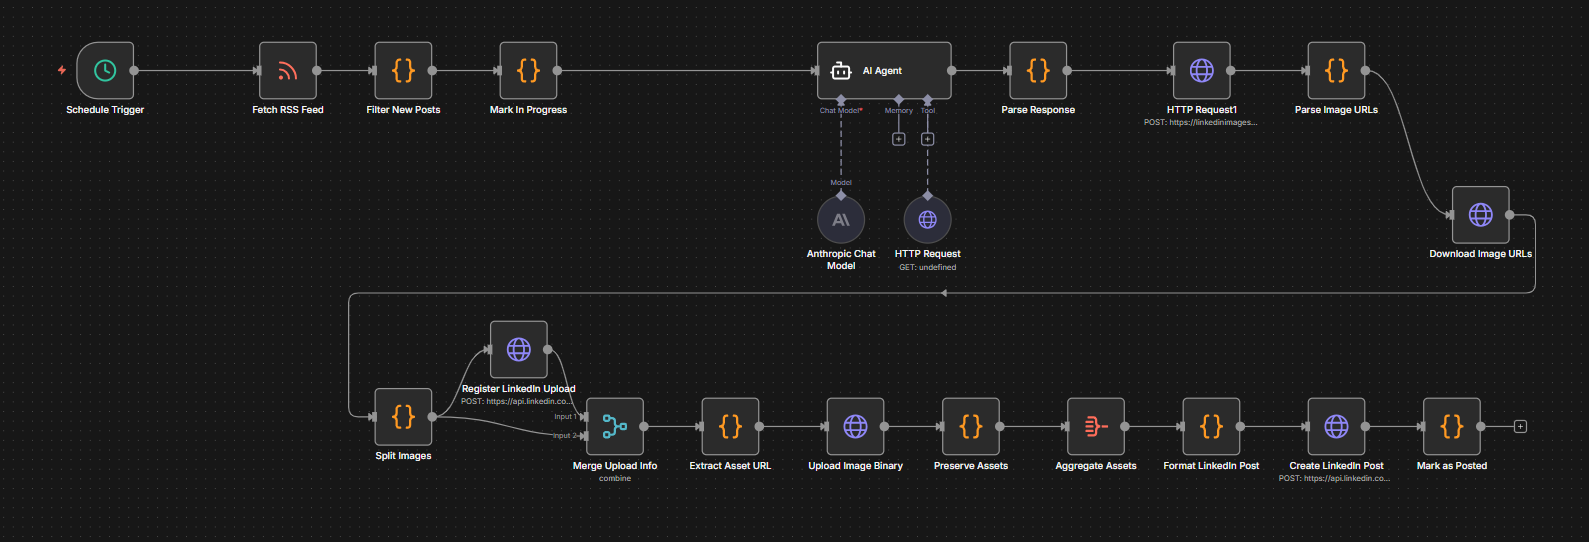
Task: Select the Aggregate Assets node
Action: click(x=1096, y=427)
